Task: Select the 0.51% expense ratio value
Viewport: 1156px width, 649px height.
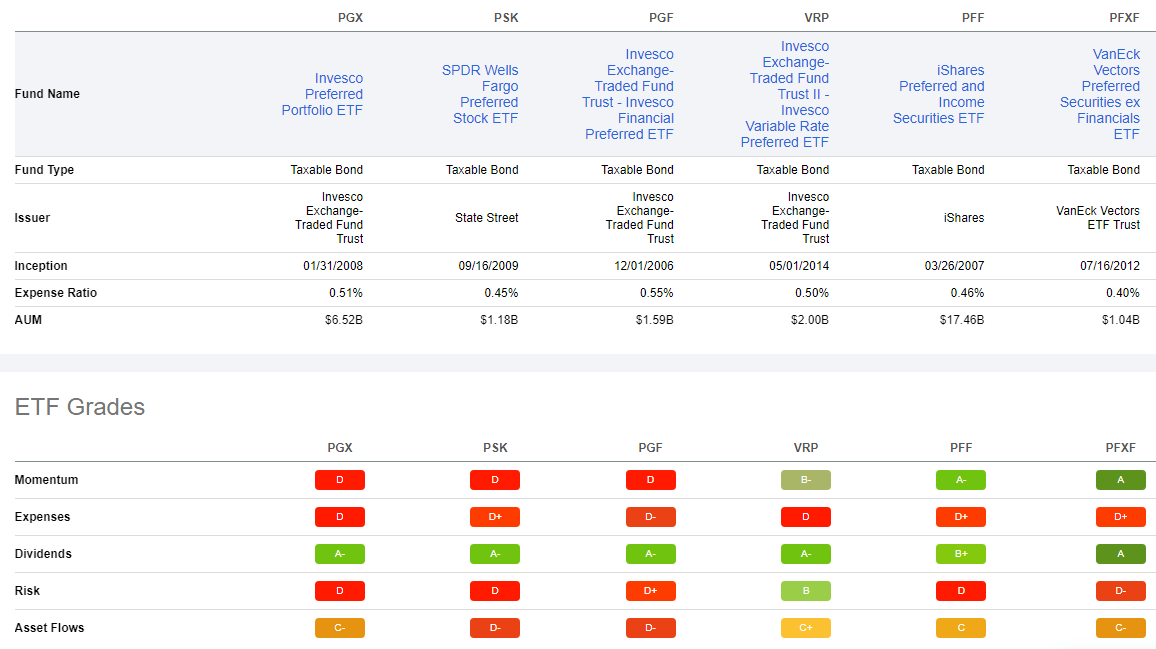Action: tap(346, 294)
